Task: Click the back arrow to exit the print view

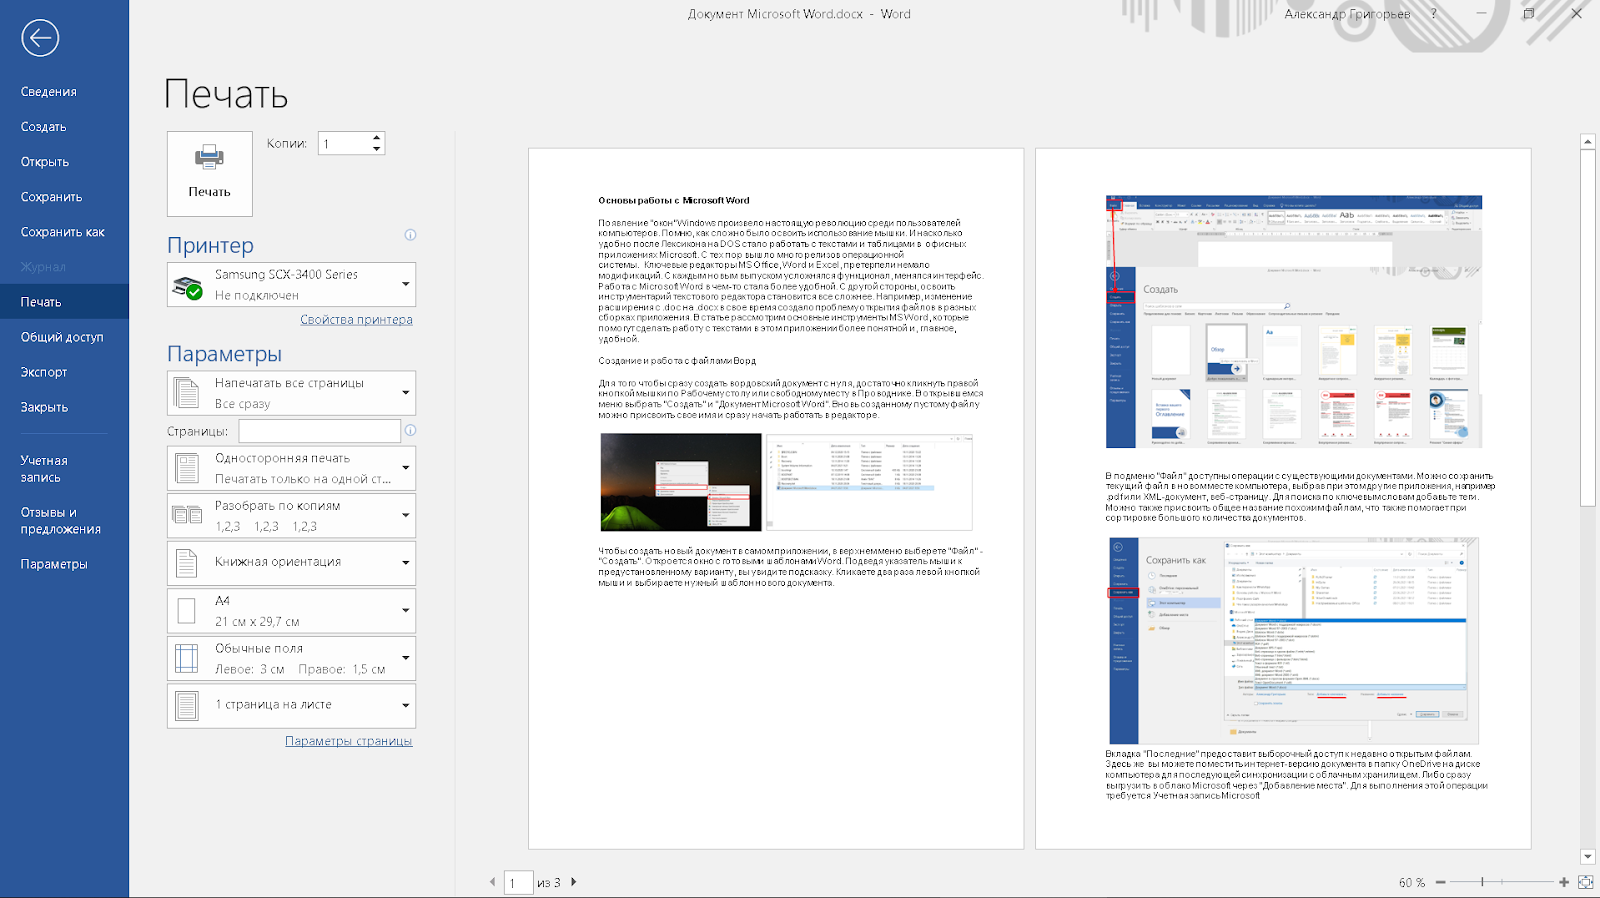Action: [40, 38]
